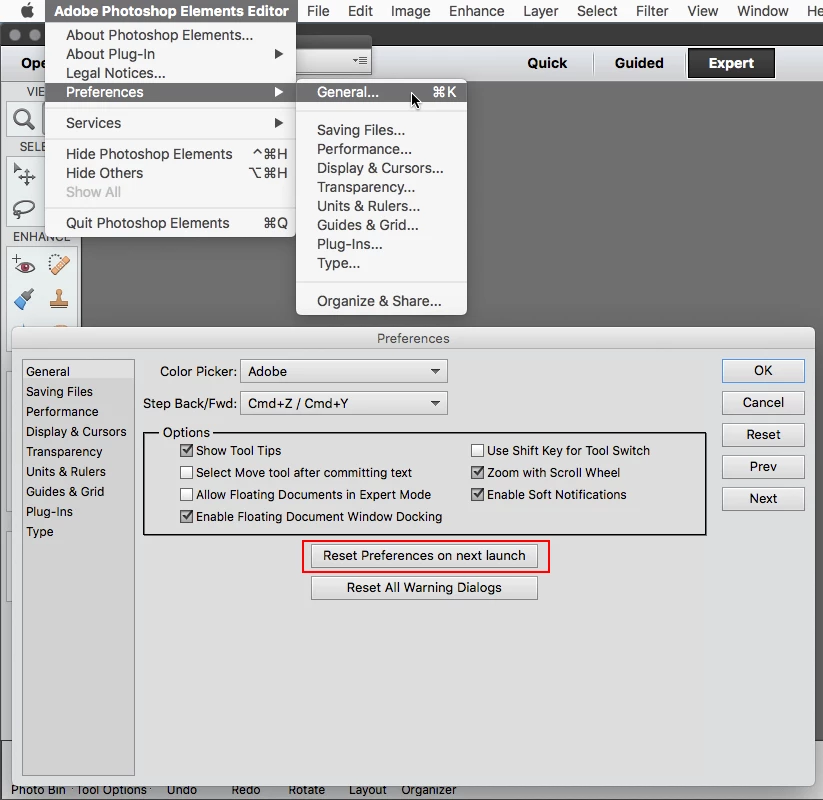
Task: Open the Select menu
Action: [597, 11]
